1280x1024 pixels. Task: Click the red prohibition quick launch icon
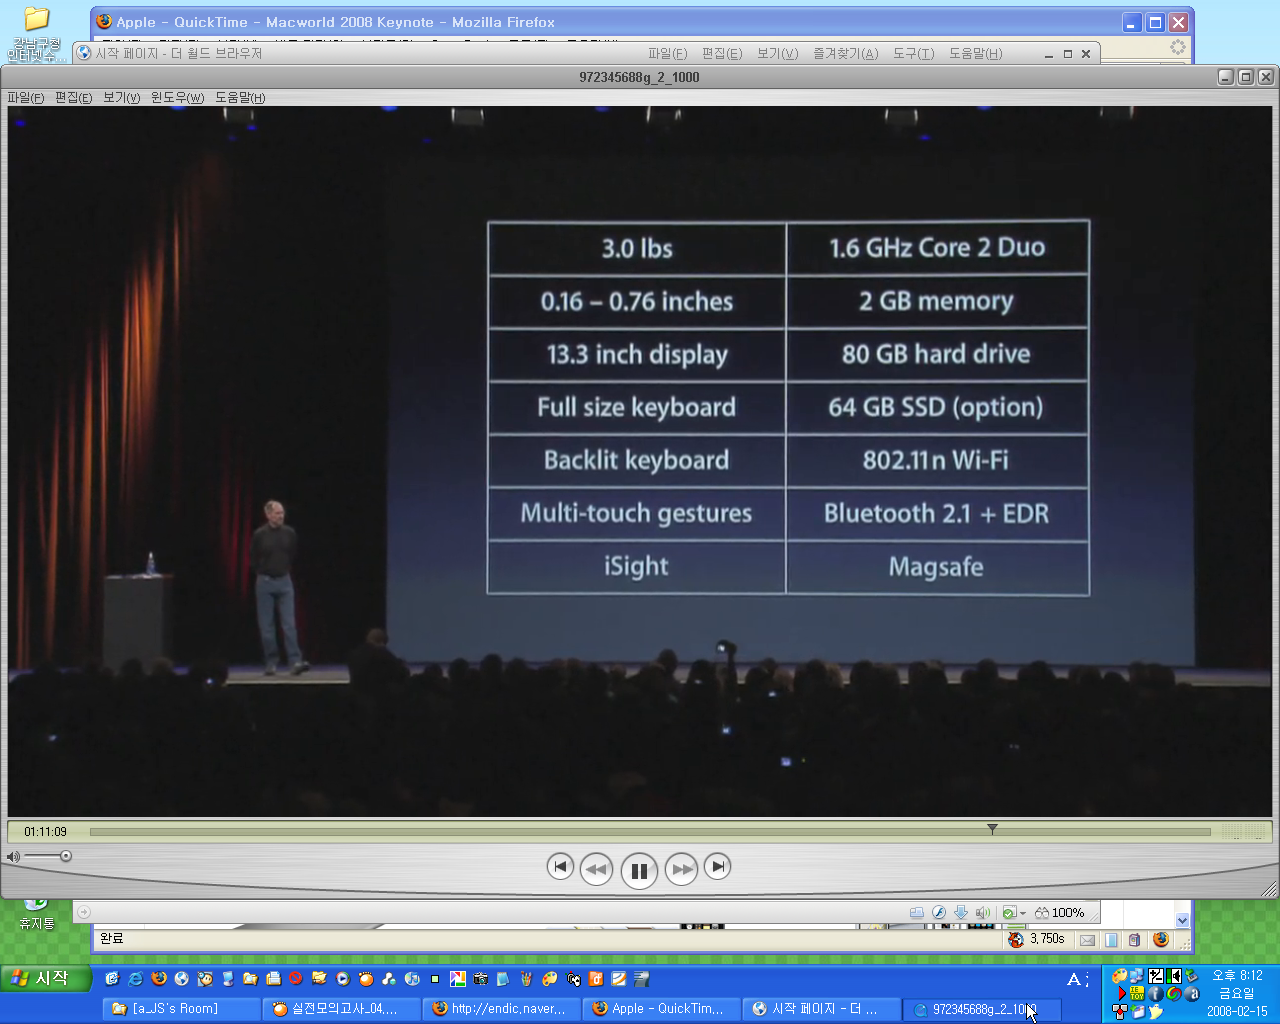point(295,979)
